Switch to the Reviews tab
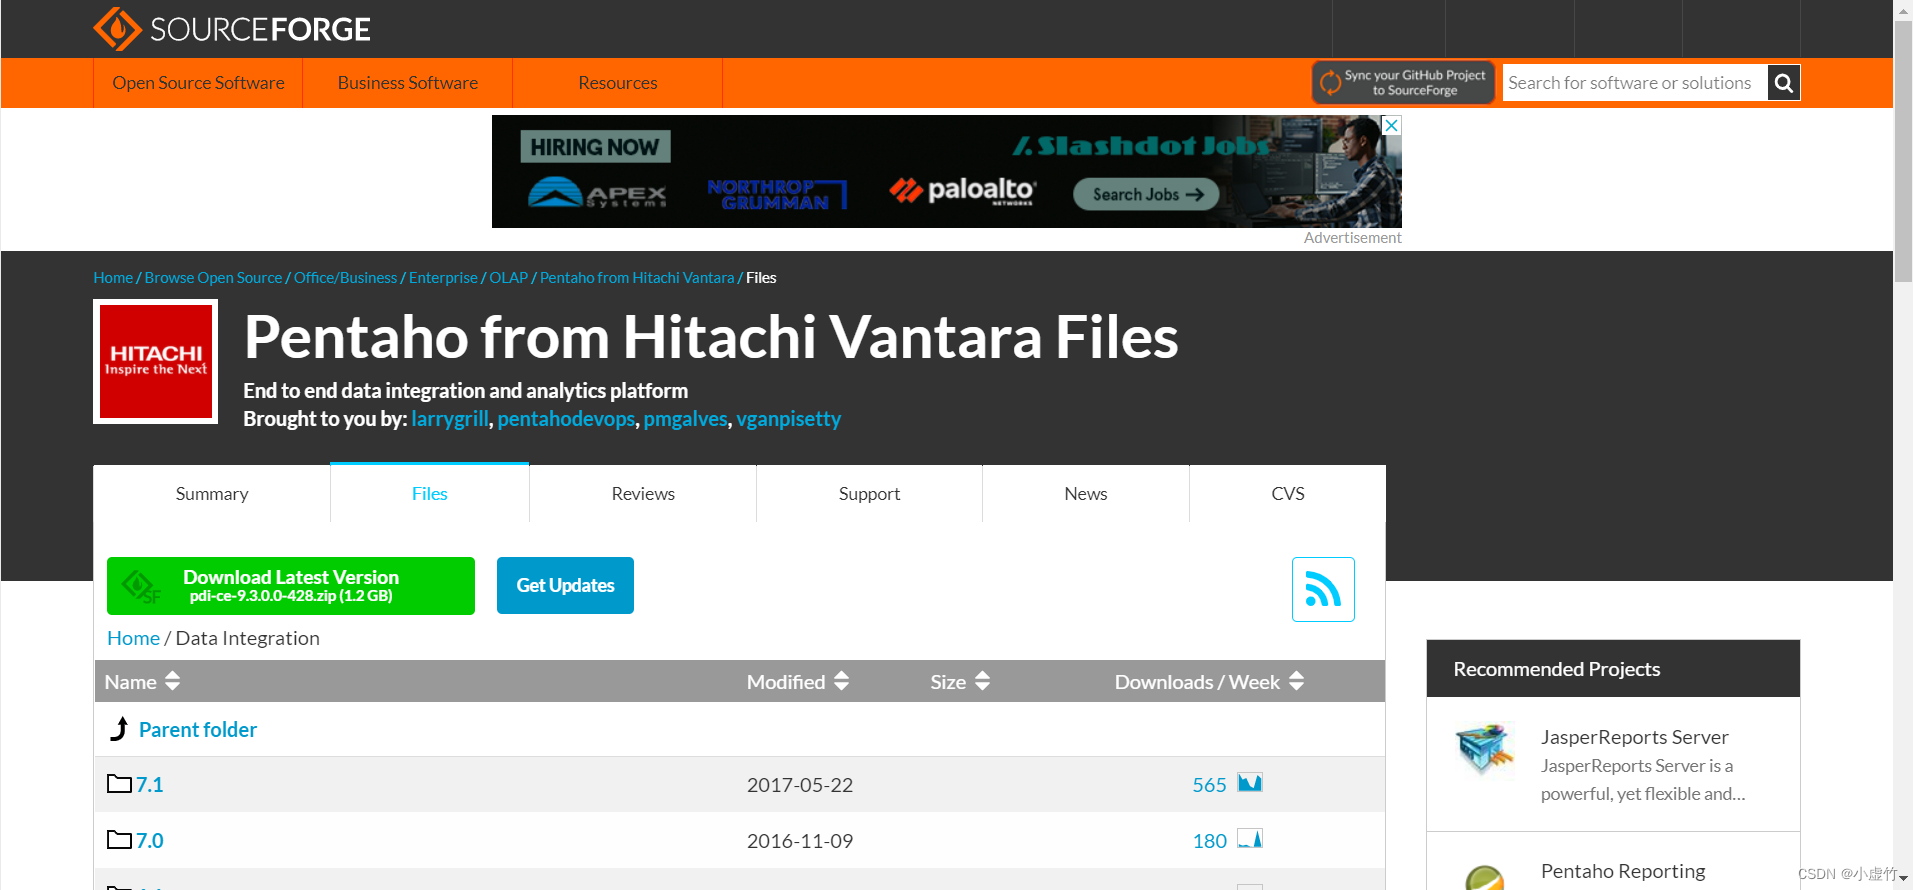This screenshot has height=890, width=1913. point(643,494)
